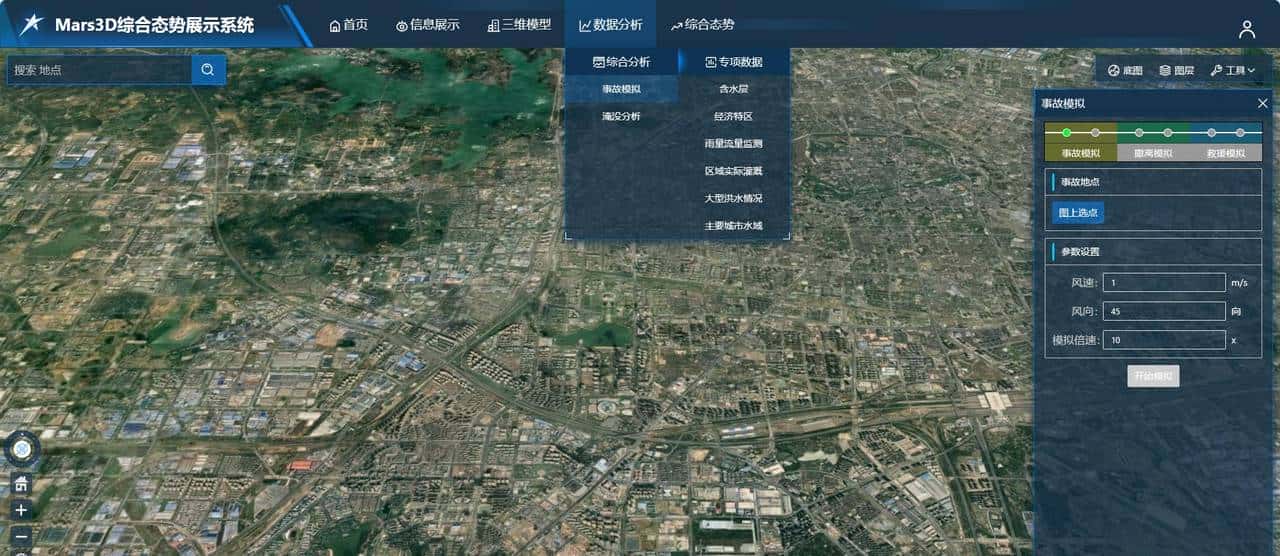Click the Mars3D star logo

point(30,25)
